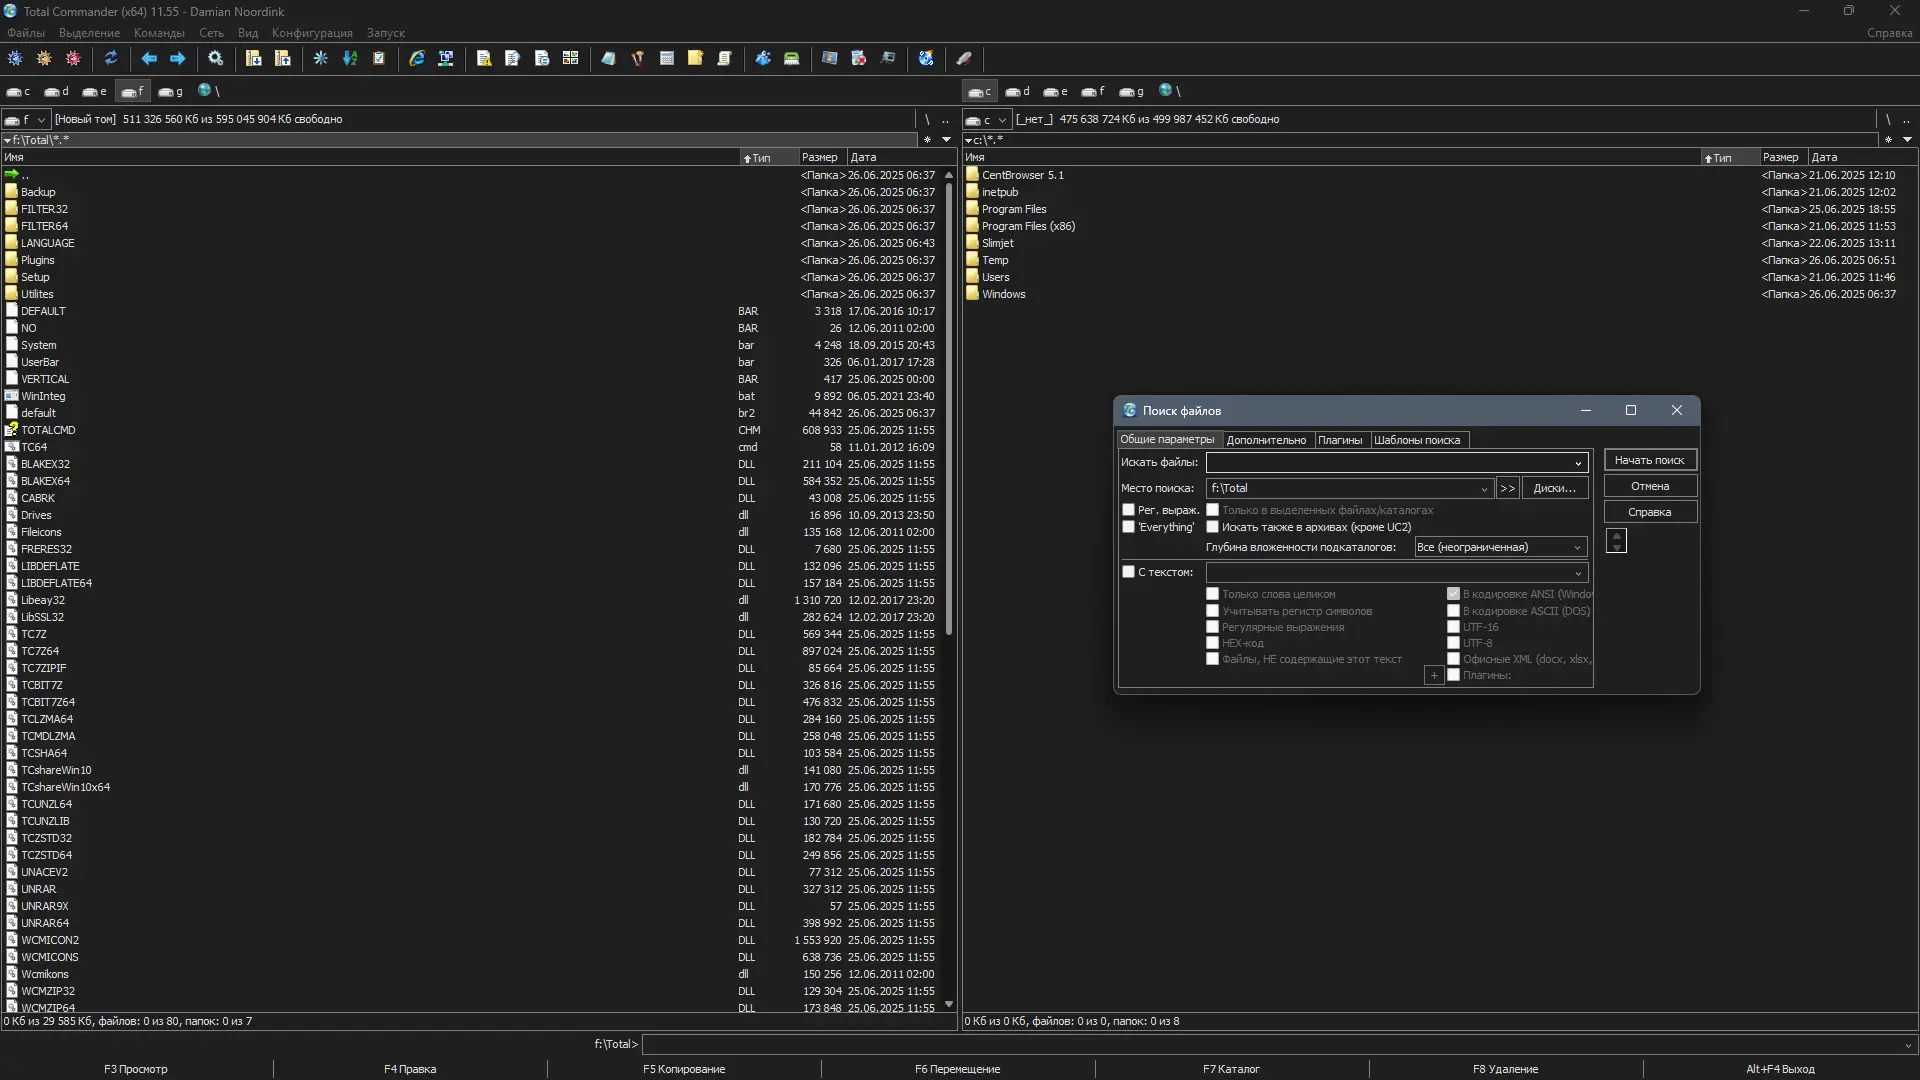Viewport: 1920px width, 1080px height.
Task: Expand the 'Искать файлы' combo box
Action: pyautogui.click(x=1578, y=463)
